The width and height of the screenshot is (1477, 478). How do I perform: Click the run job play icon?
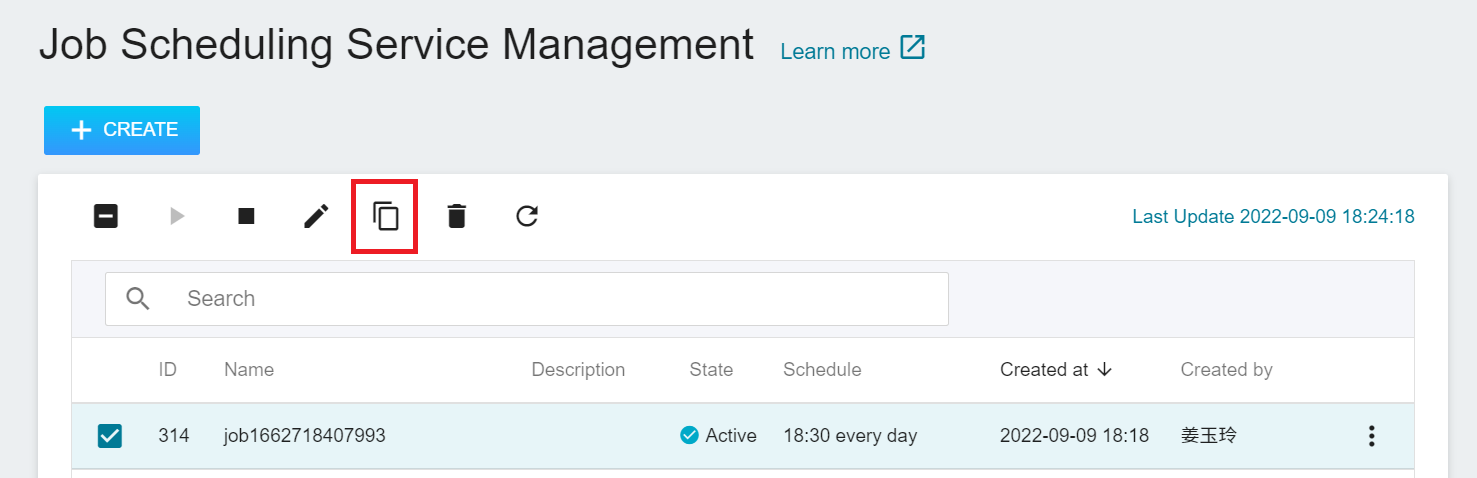tap(177, 216)
